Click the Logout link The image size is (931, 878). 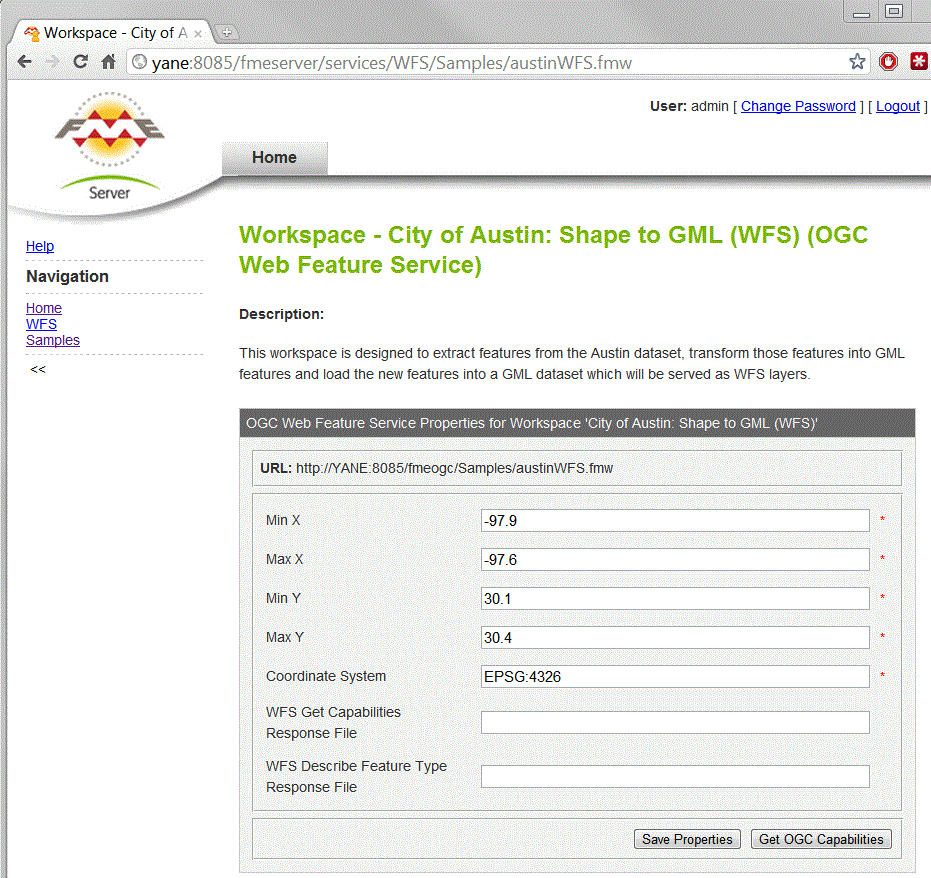898,106
